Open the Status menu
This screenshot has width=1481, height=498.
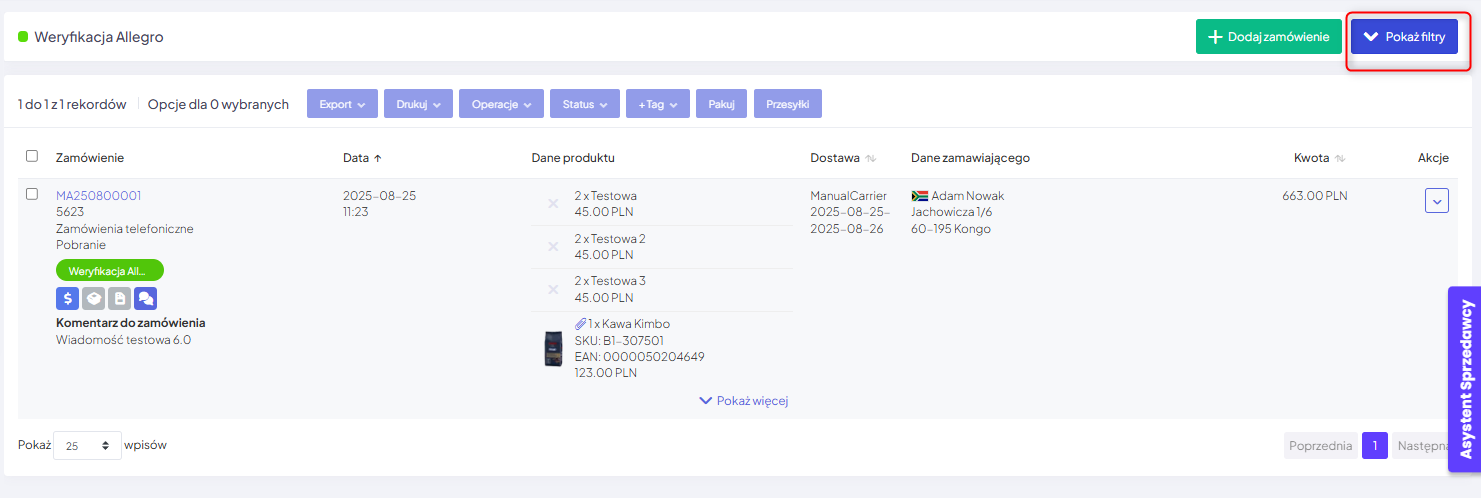coord(584,104)
